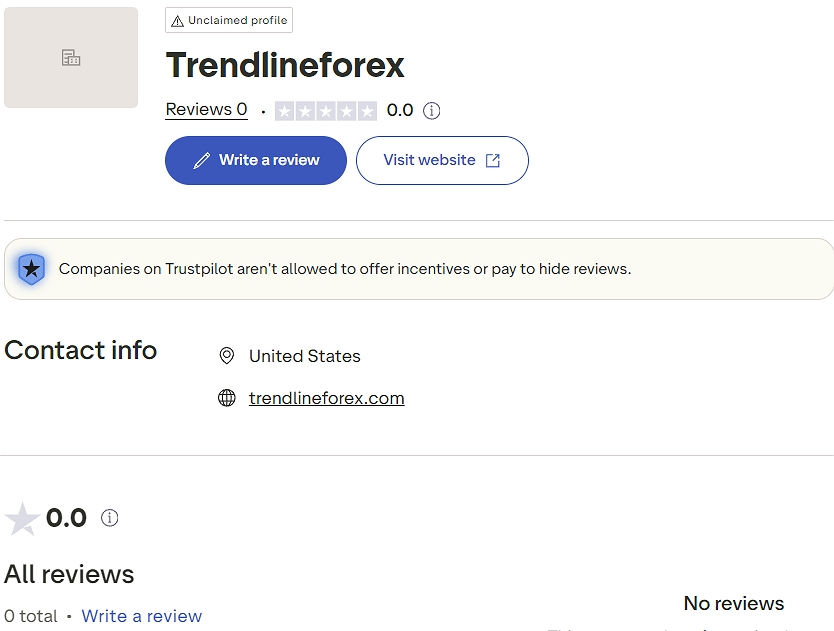Click the Unclaimed profile badge
834x631 pixels.
229,20
